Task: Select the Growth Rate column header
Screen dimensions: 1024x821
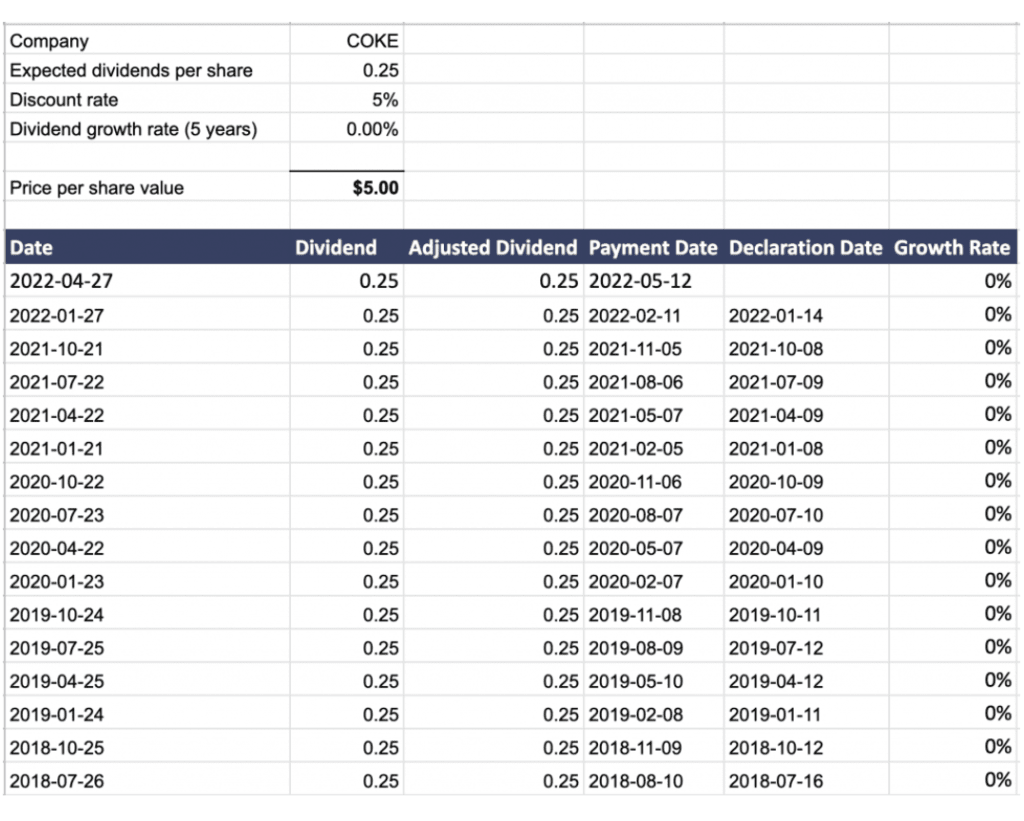Action: (952, 248)
